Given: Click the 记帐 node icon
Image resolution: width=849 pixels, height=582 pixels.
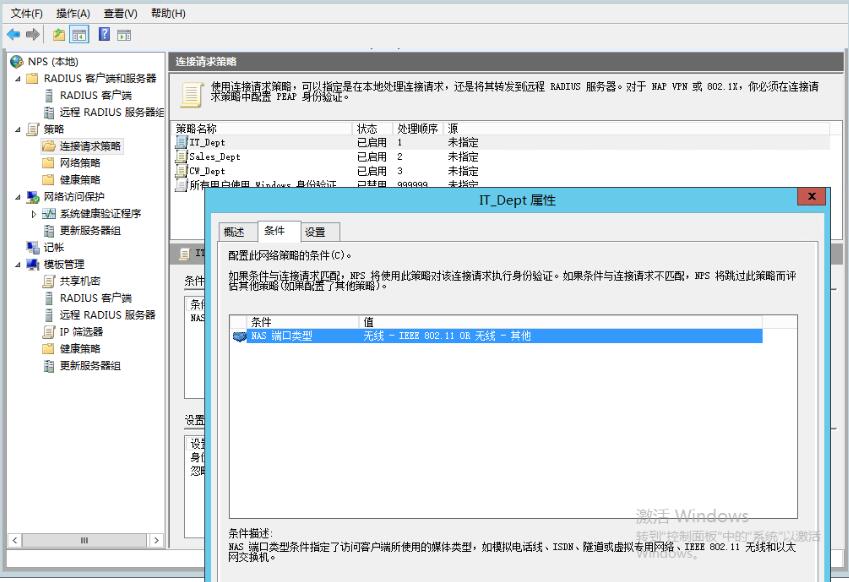Looking at the screenshot, I should coord(32,247).
